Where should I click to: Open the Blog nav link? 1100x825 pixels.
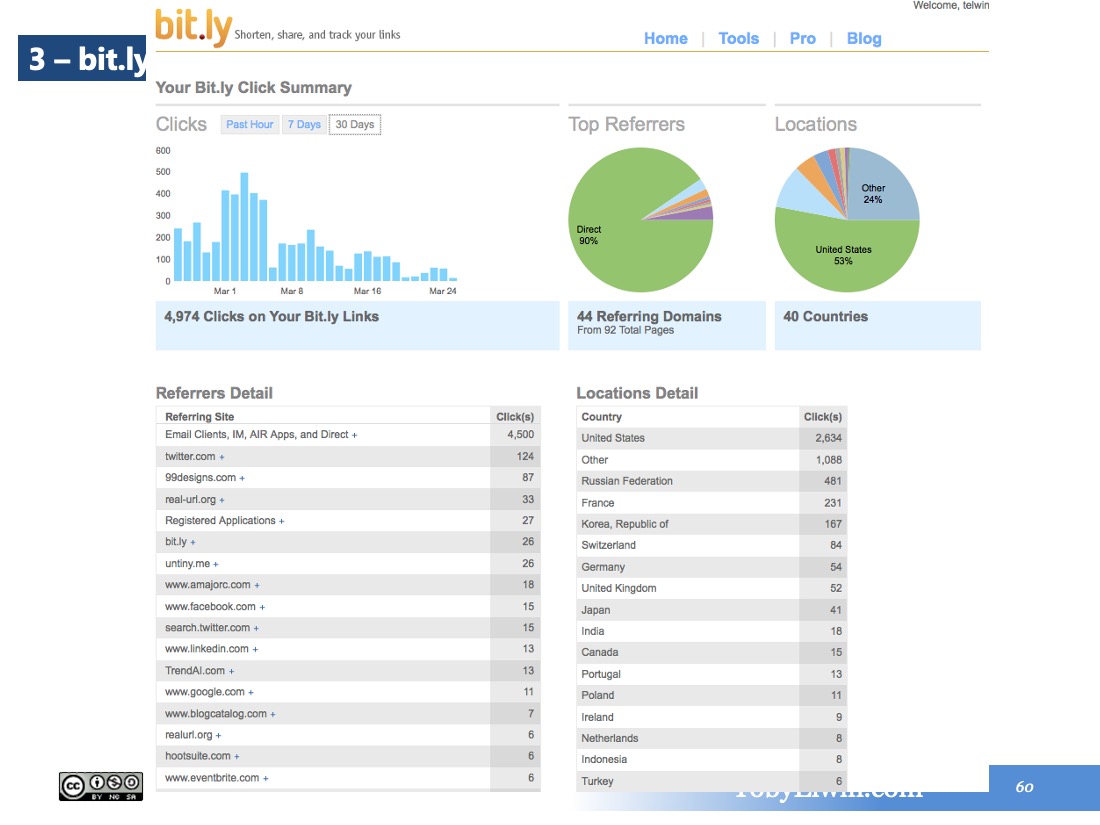click(864, 39)
